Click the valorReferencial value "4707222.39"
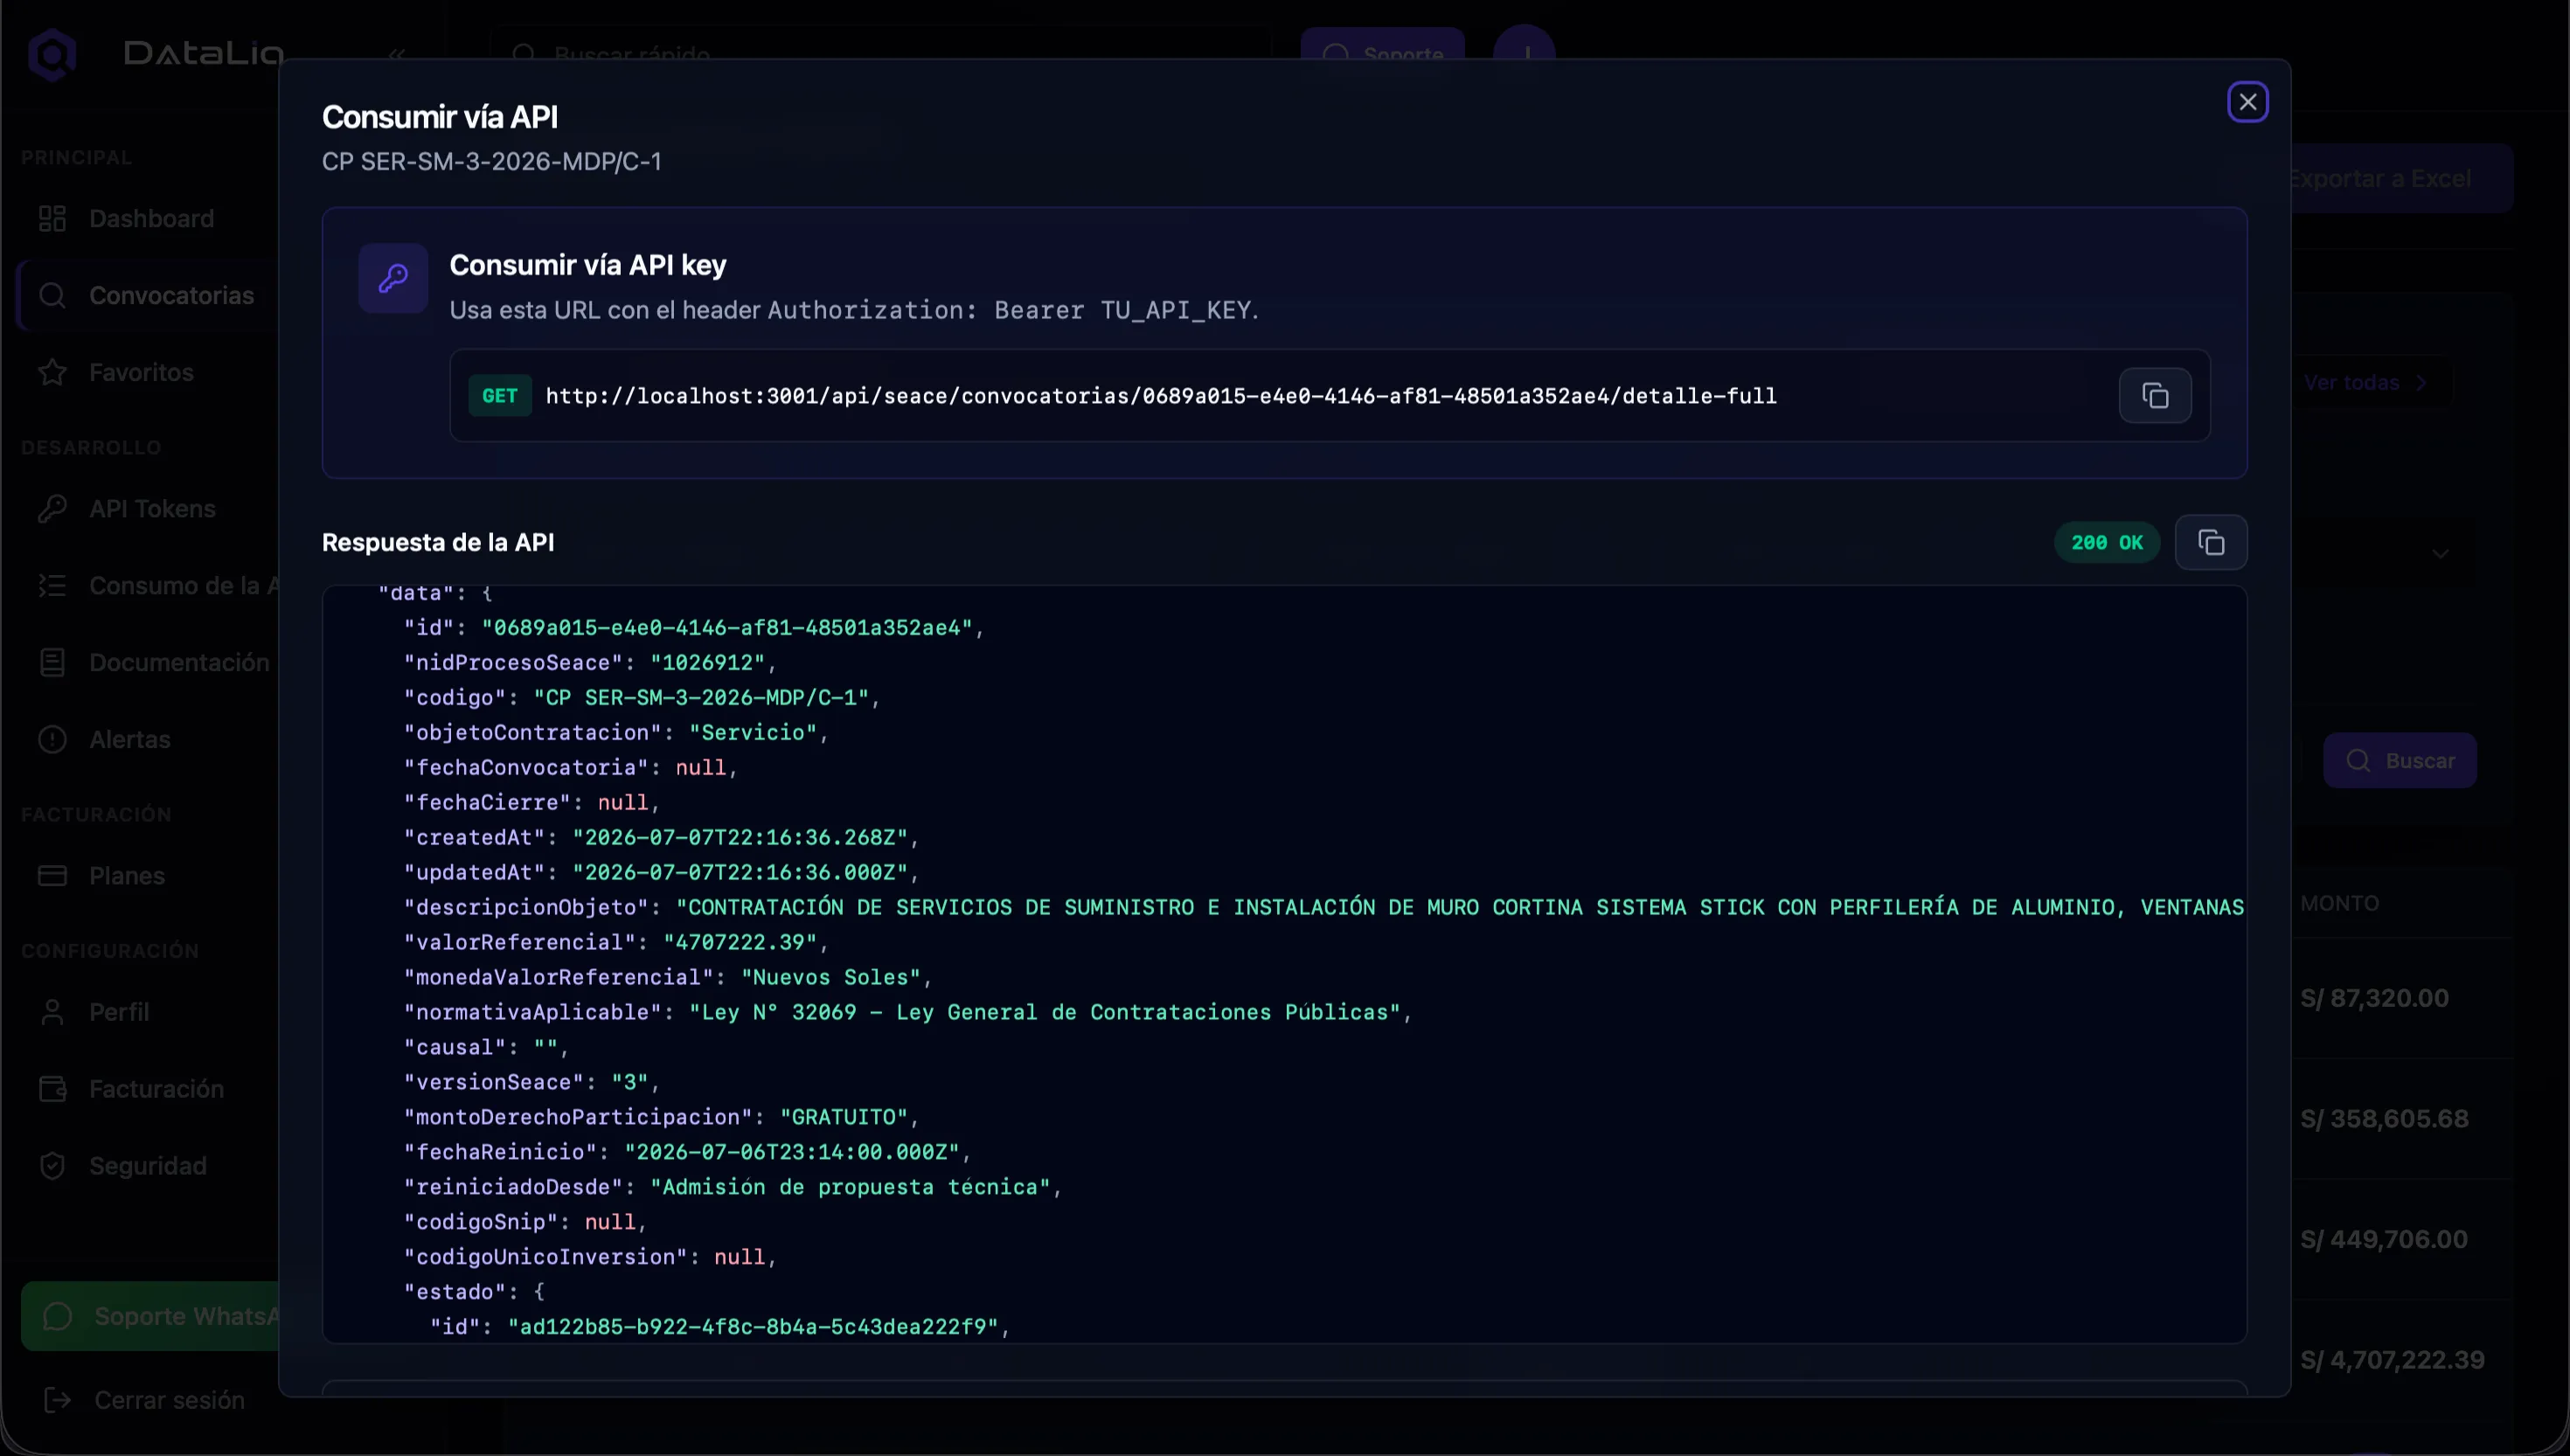Viewport: 2570px width, 1456px height. (741, 943)
